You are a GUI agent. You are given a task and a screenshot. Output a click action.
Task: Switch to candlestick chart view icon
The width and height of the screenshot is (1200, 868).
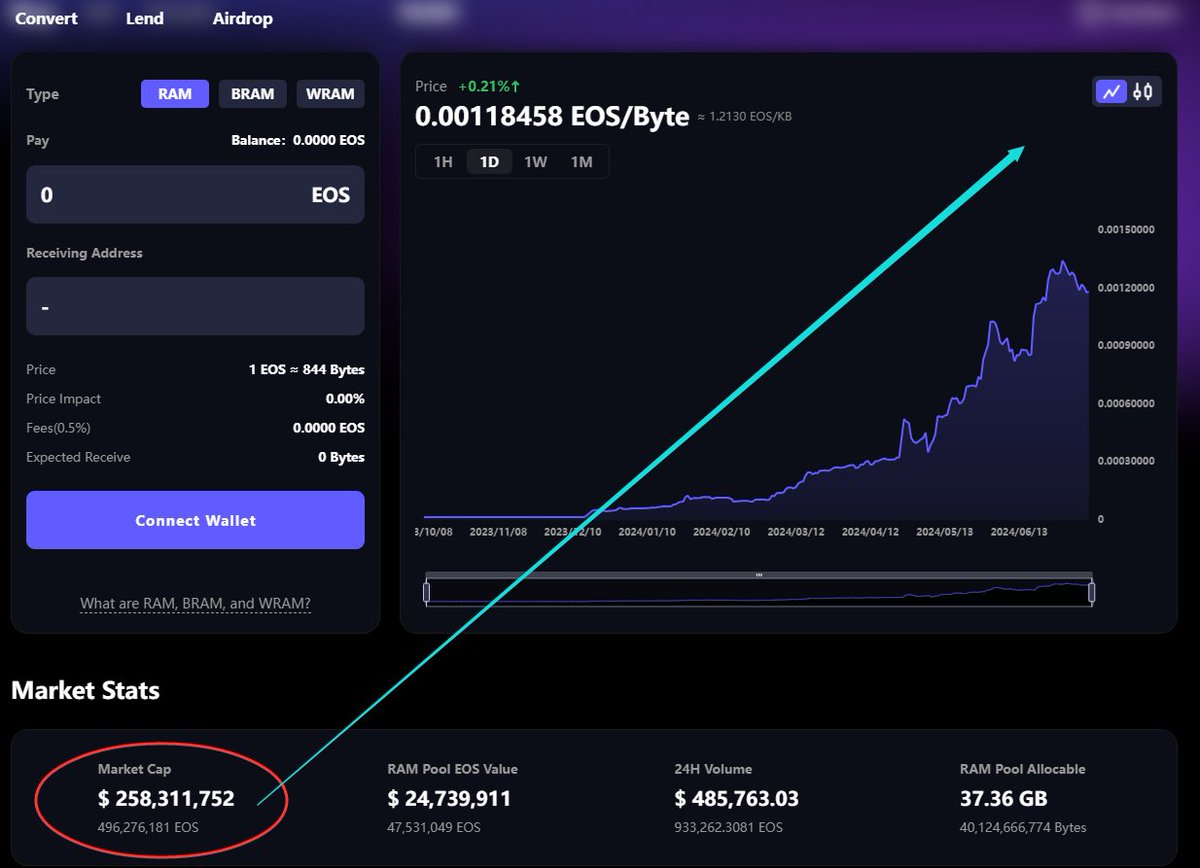1143,92
